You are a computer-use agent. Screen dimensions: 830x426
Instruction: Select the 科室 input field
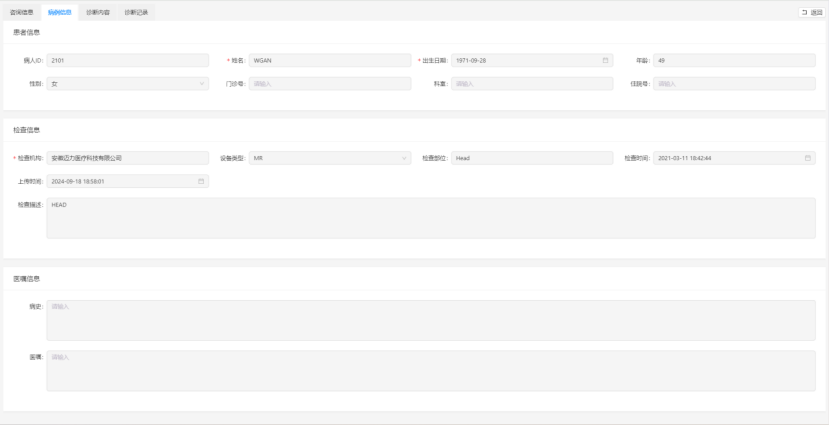point(531,84)
